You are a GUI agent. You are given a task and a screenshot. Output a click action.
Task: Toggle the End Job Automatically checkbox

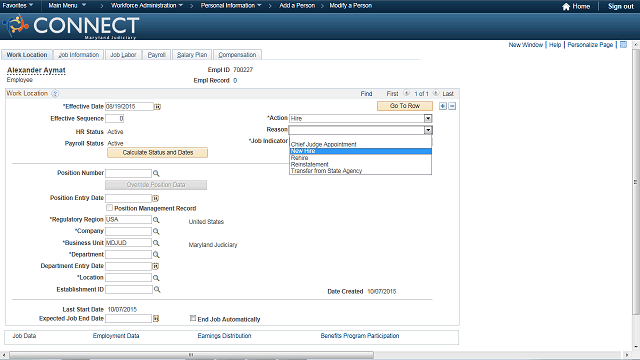coord(193,318)
